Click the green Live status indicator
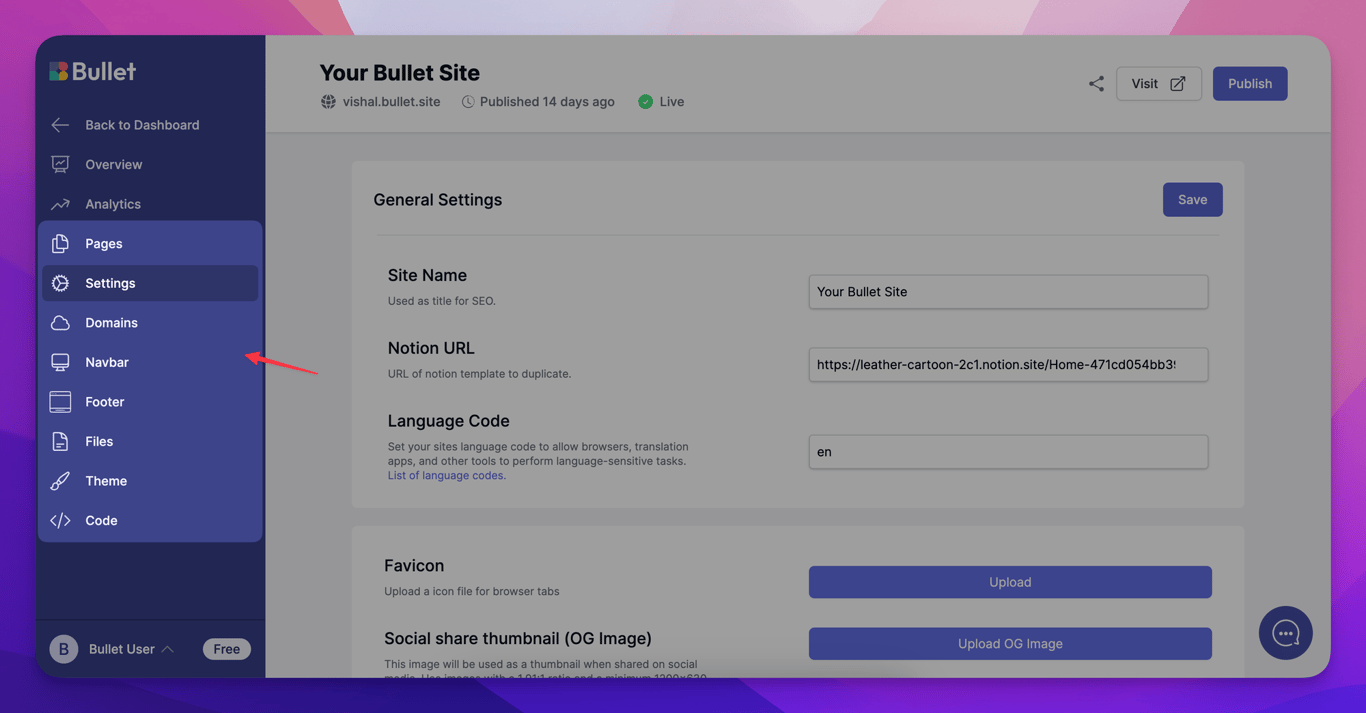The height and width of the screenshot is (713, 1366). (645, 102)
